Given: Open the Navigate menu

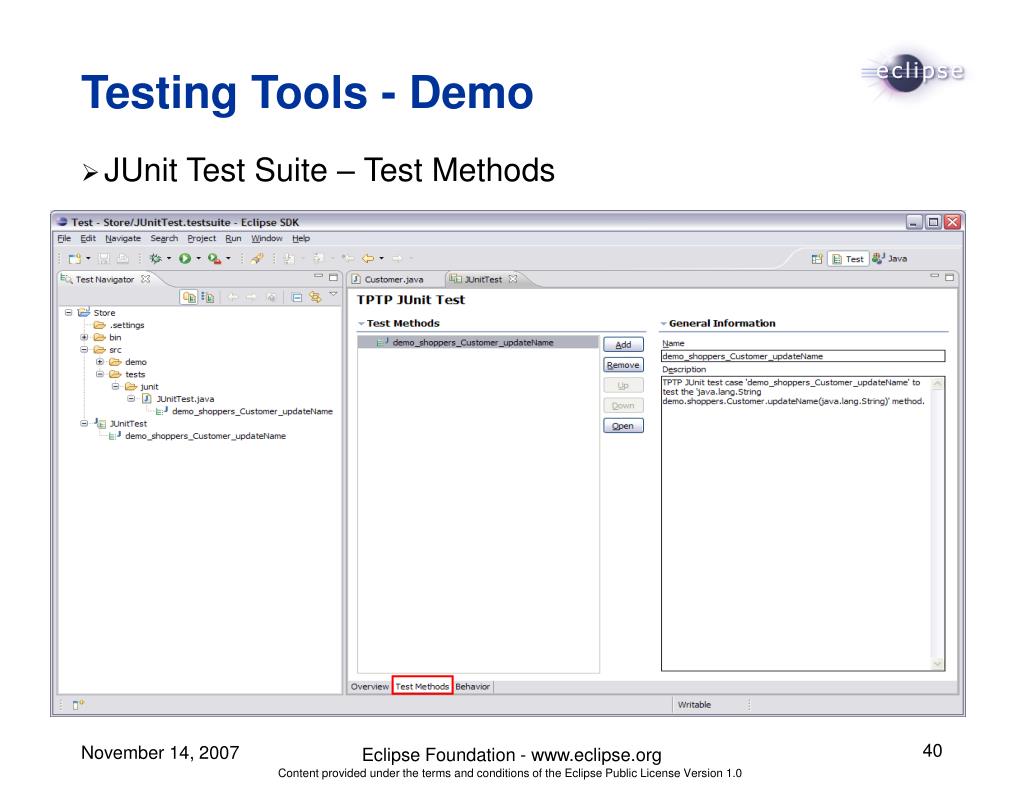Looking at the screenshot, I should tap(123, 238).
